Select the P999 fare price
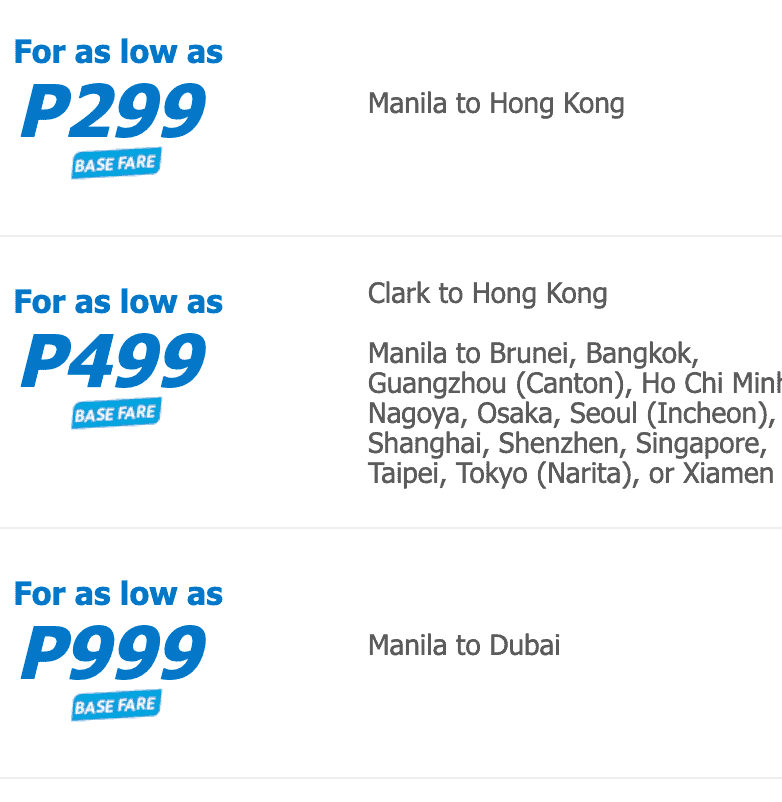Image resolution: width=782 pixels, height=802 pixels. (113, 654)
